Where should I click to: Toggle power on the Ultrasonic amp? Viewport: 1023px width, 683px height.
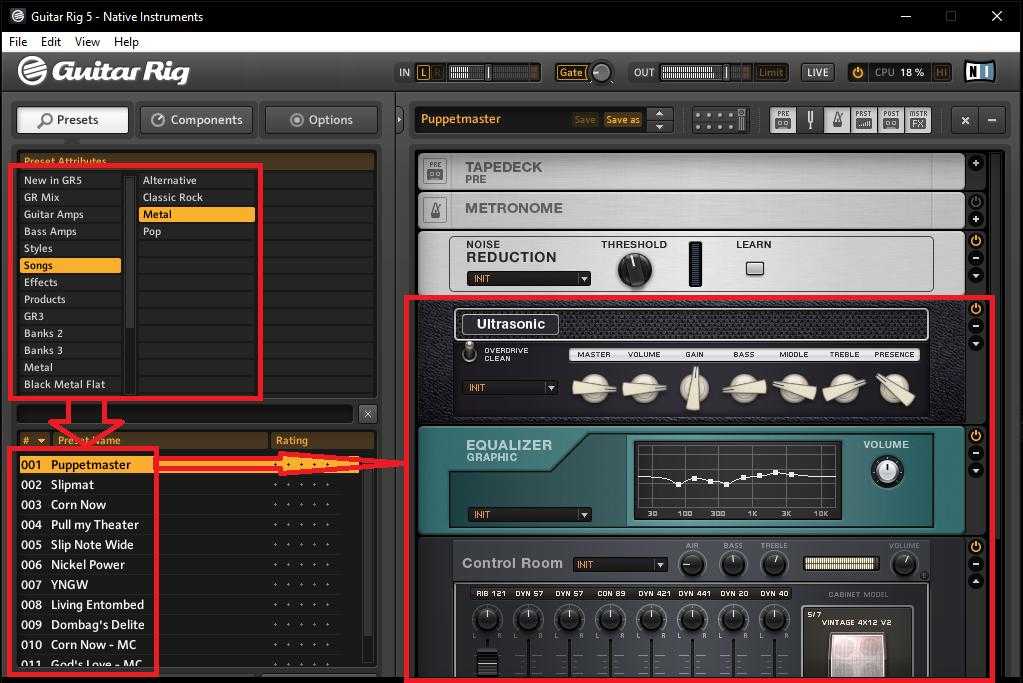(975, 309)
